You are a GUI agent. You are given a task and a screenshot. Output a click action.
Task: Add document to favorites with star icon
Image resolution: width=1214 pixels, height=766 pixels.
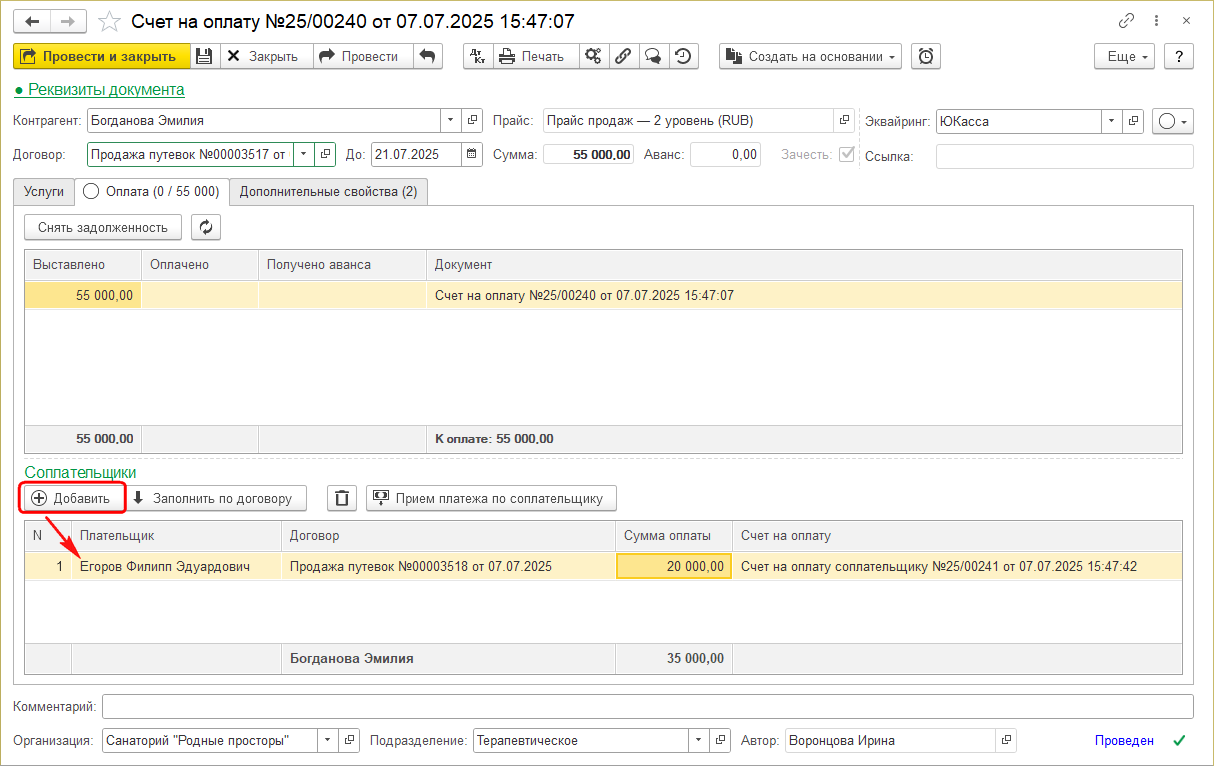[x=111, y=21]
